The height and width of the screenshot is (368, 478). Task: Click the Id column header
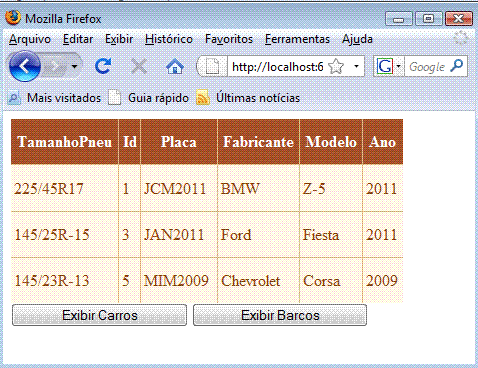coord(130,142)
